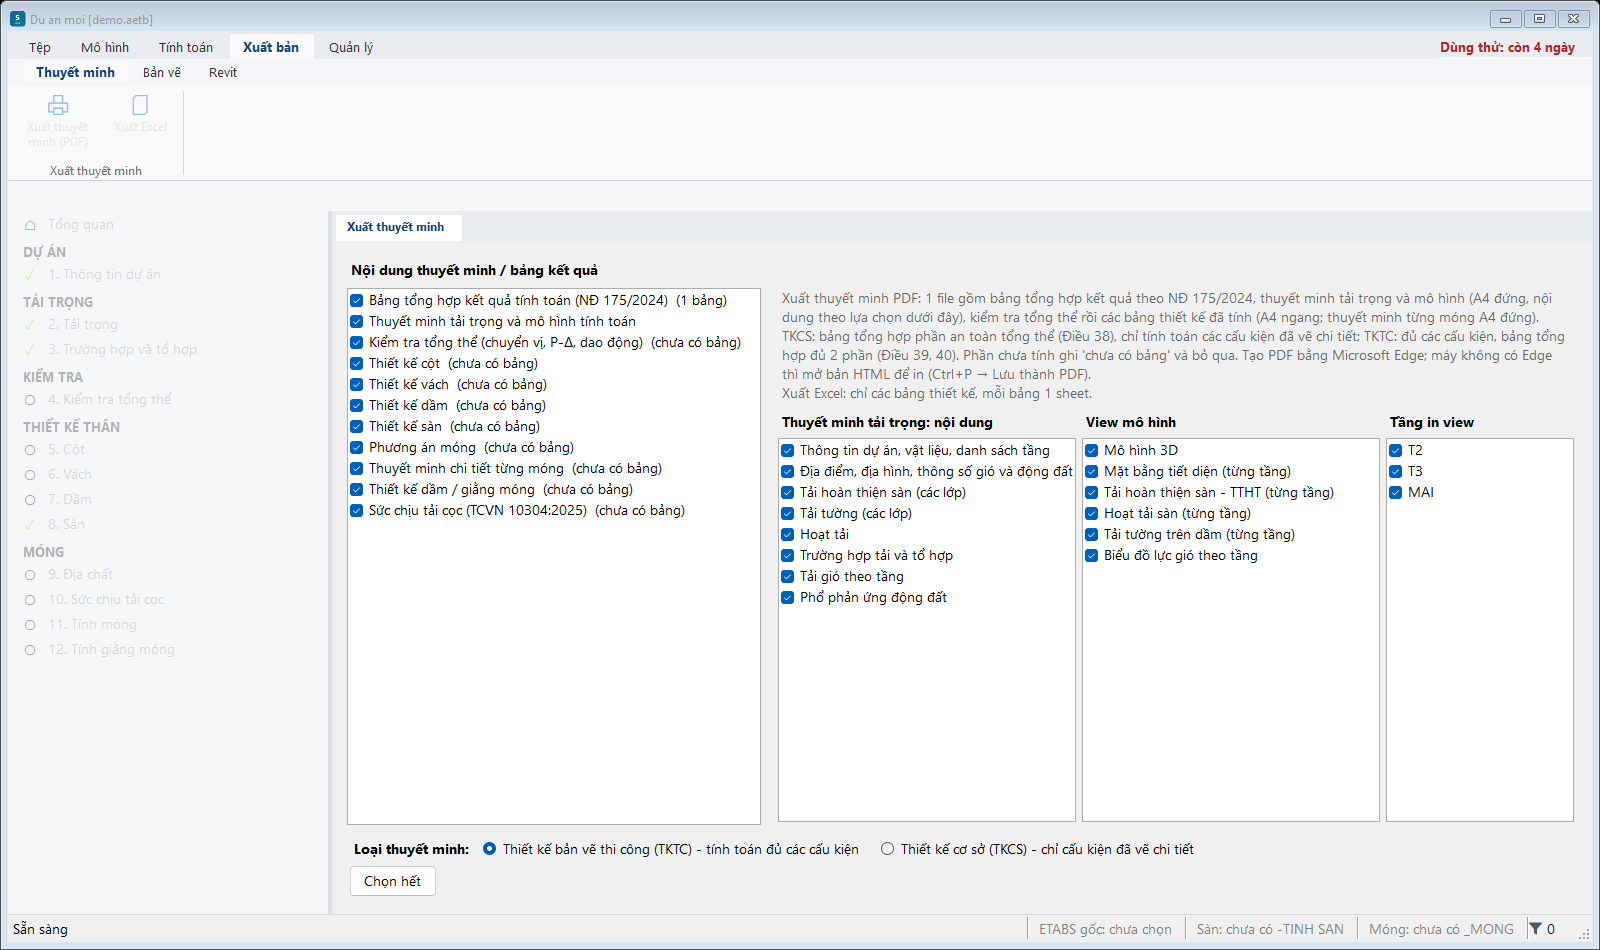Open 3. Trường hợp và tổ hợp step
1600x950 pixels.
(x=122, y=349)
